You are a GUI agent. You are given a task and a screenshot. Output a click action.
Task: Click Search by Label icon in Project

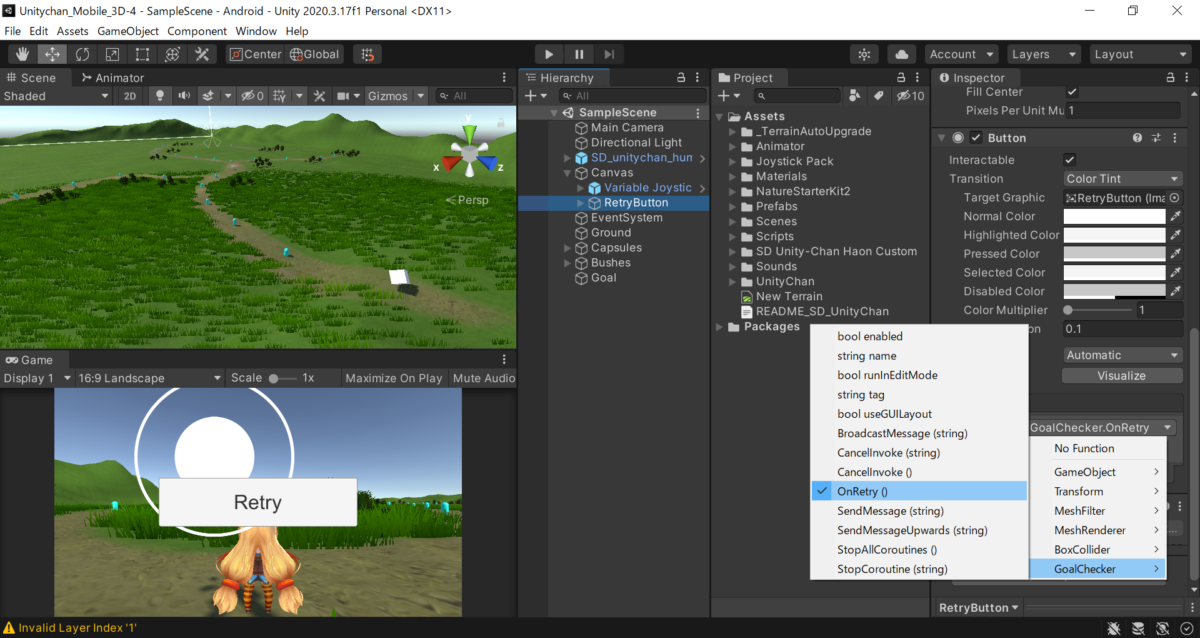[x=878, y=96]
